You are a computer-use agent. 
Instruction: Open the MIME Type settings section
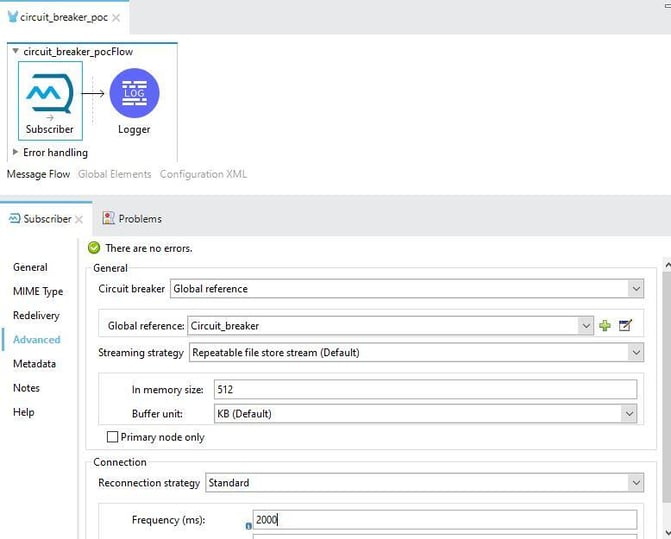38,291
